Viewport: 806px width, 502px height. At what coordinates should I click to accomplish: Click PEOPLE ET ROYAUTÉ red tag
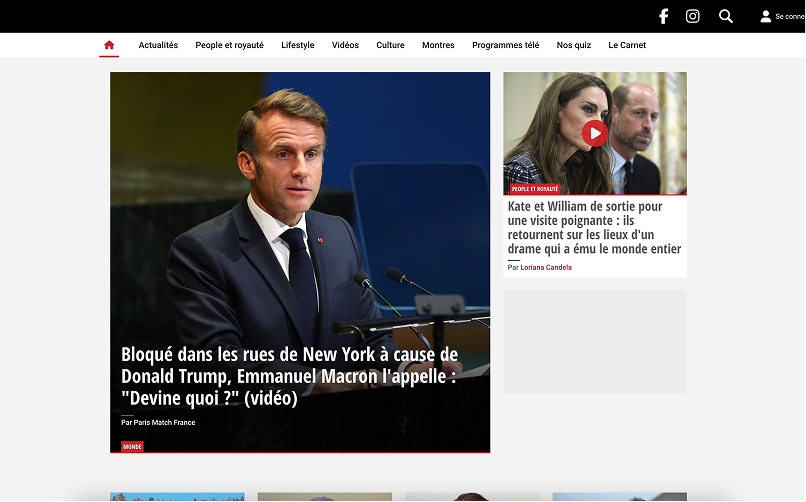point(535,189)
